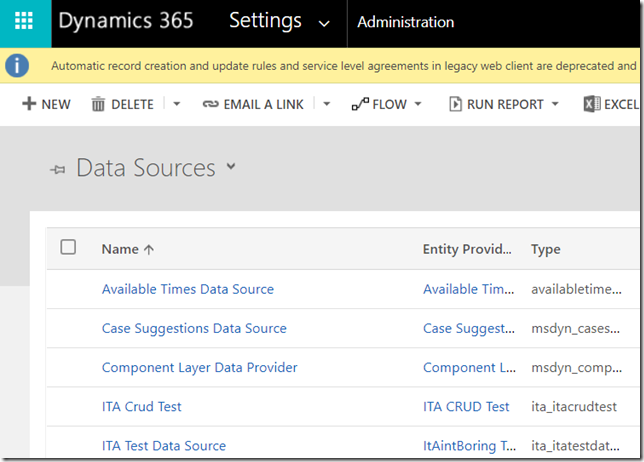644x462 pixels.
Task: Open the Email a Link dropdown arrow
Action: [x=327, y=104]
